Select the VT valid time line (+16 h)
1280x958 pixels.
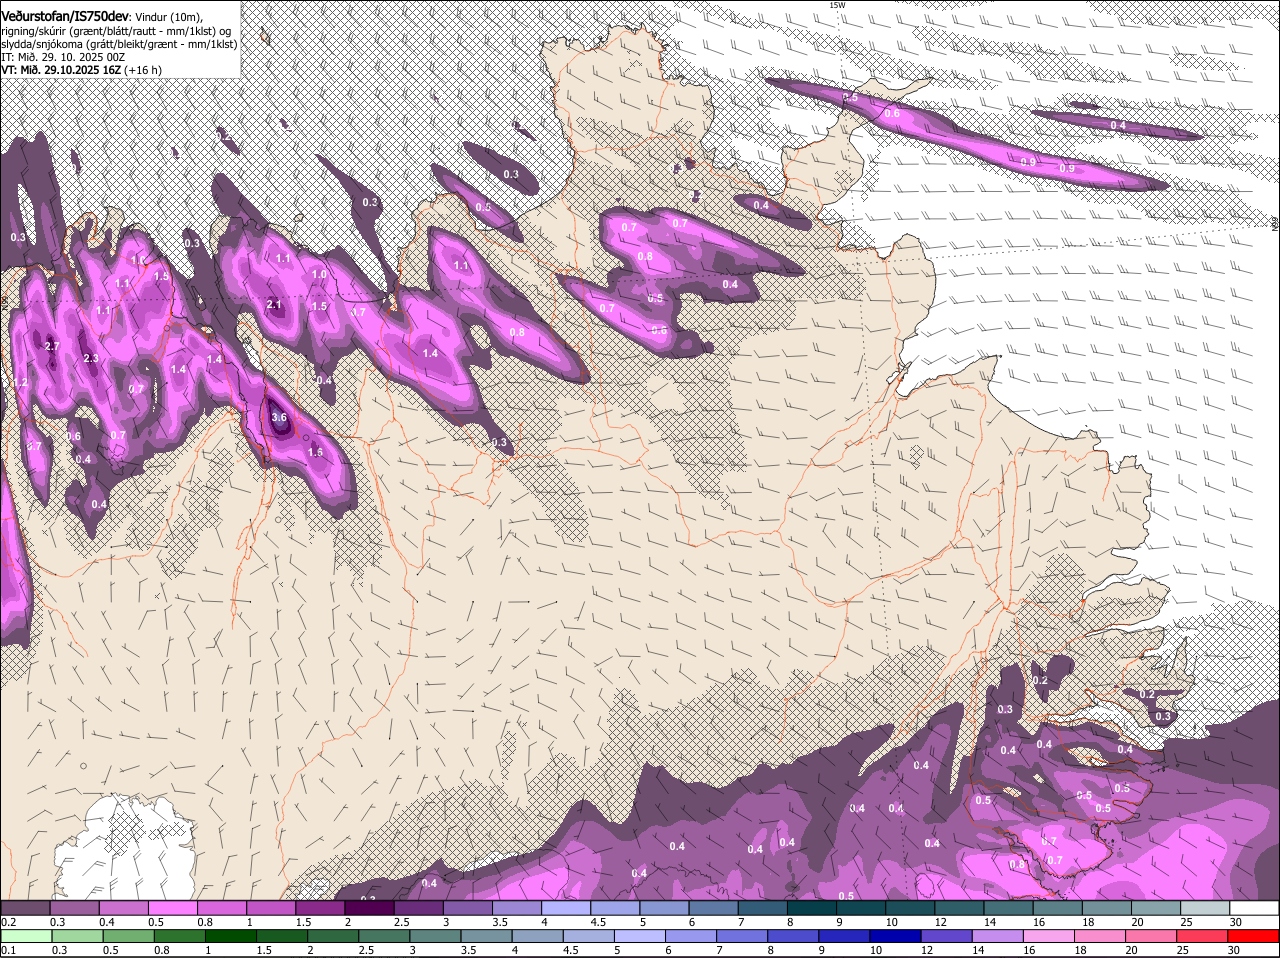81,70
